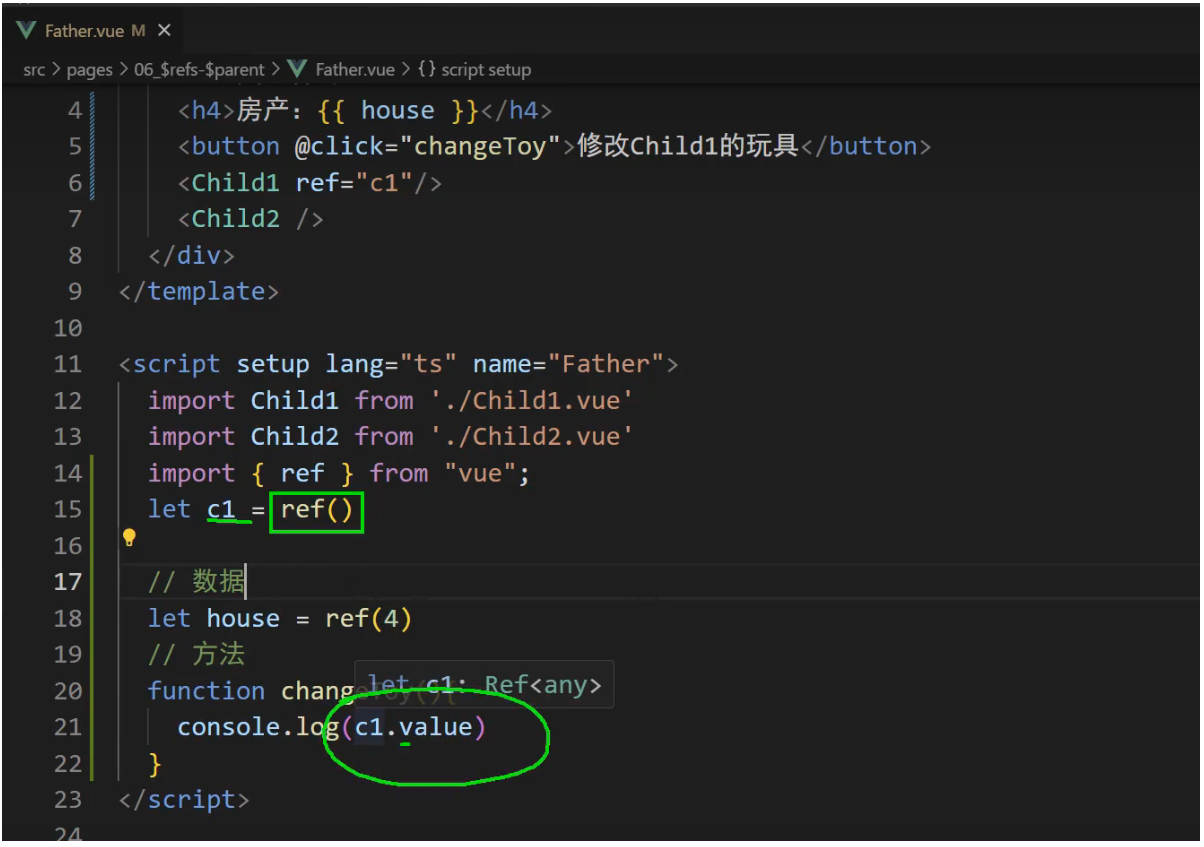Click line number 11 in the gutter
Image resolution: width=1204 pixels, height=847 pixels.
point(67,364)
